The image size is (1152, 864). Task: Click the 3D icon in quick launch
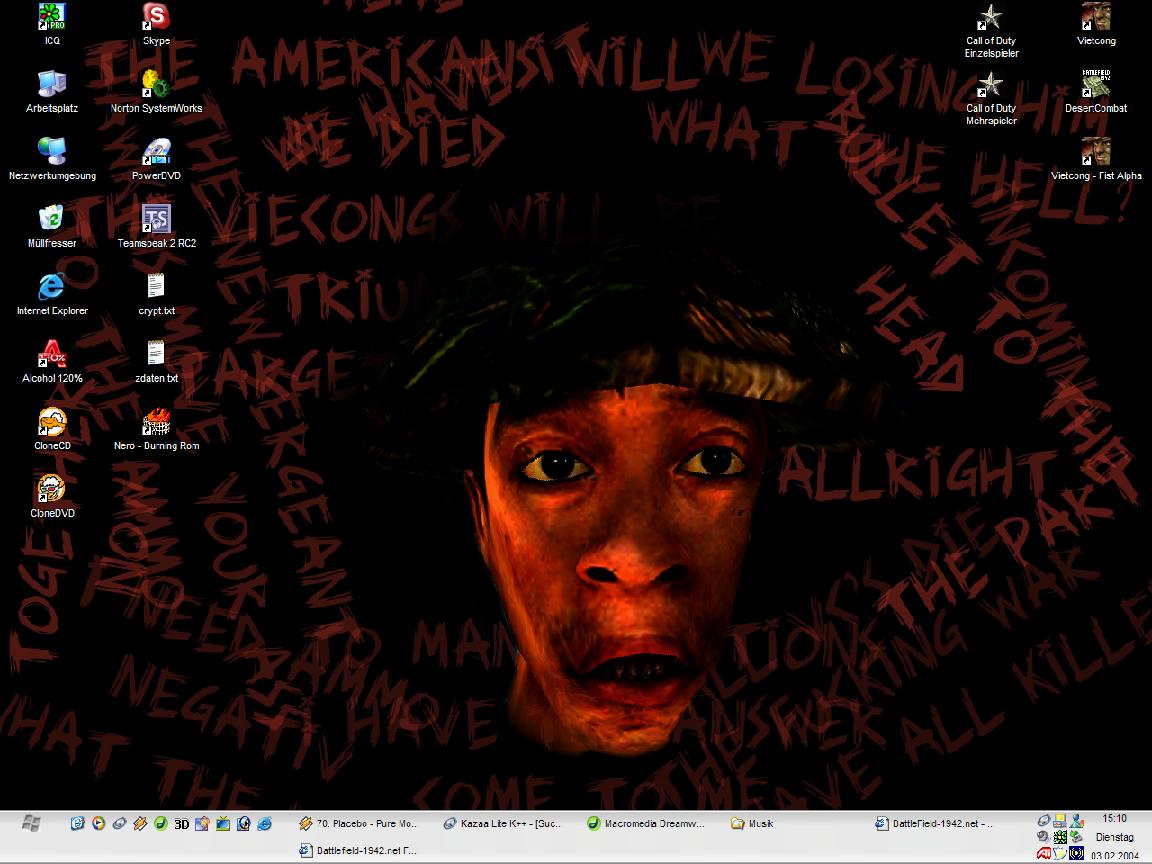point(181,824)
